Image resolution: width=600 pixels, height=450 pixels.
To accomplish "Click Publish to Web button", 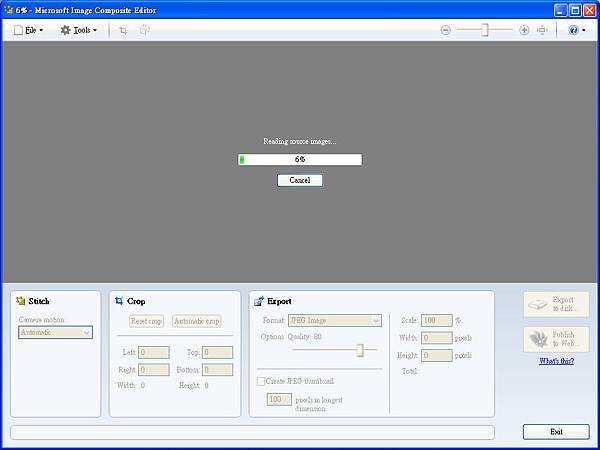I will [x=556, y=339].
